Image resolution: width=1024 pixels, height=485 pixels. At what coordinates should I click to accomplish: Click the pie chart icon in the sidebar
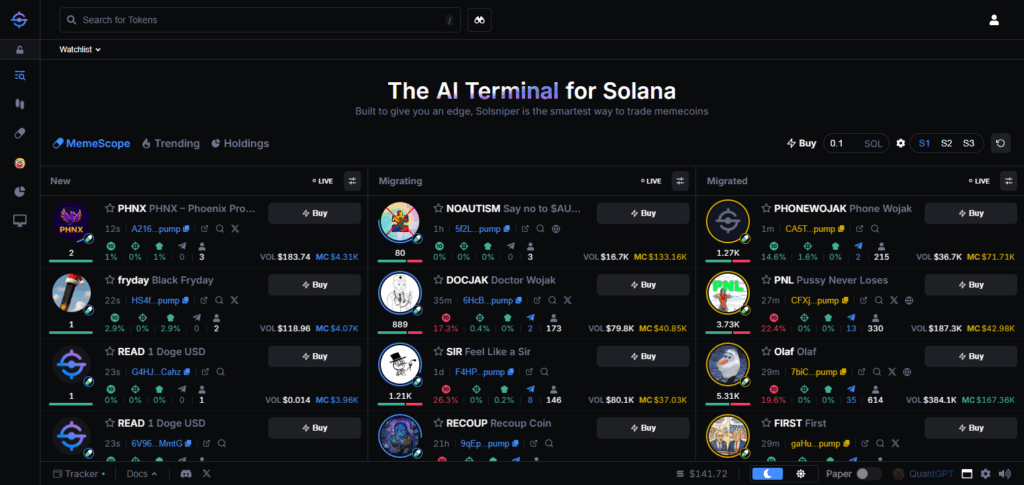[x=20, y=191]
